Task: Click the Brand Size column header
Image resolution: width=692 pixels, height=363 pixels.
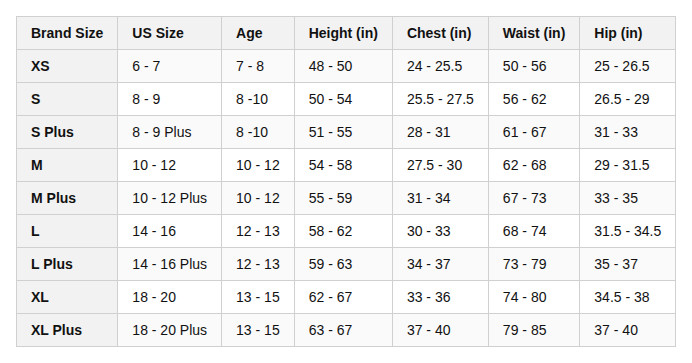Action: pyautogui.click(x=67, y=33)
